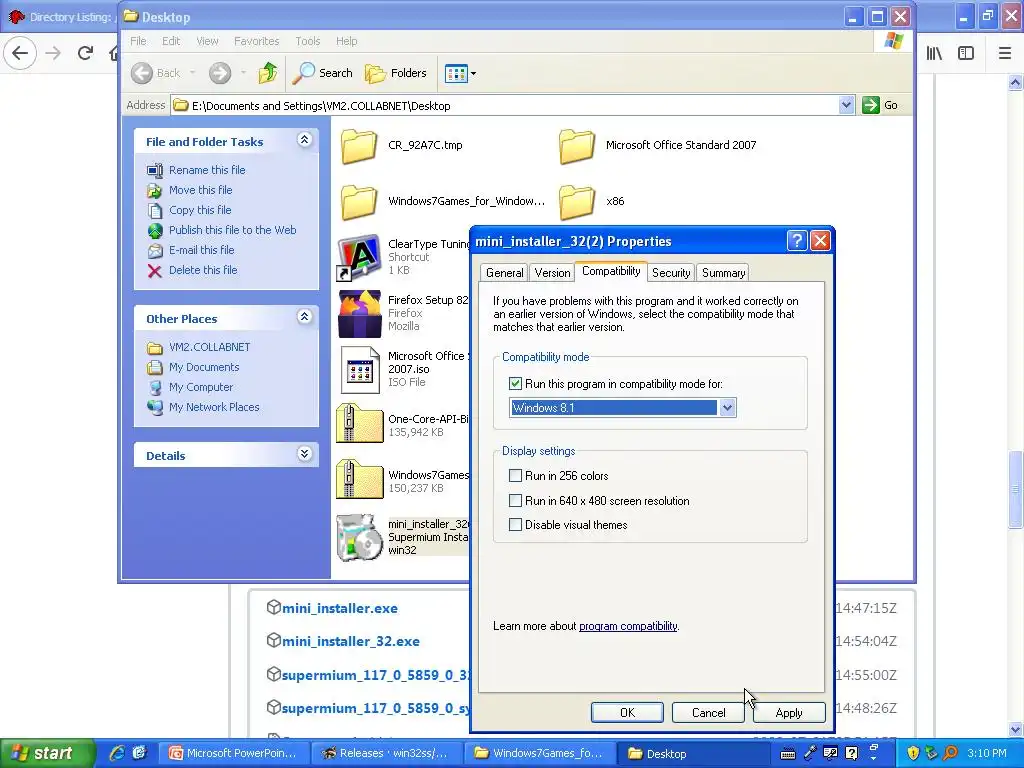Image resolution: width=1024 pixels, height=768 pixels.
Task: Click Apply in Properties dialog
Action: pyautogui.click(x=789, y=712)
